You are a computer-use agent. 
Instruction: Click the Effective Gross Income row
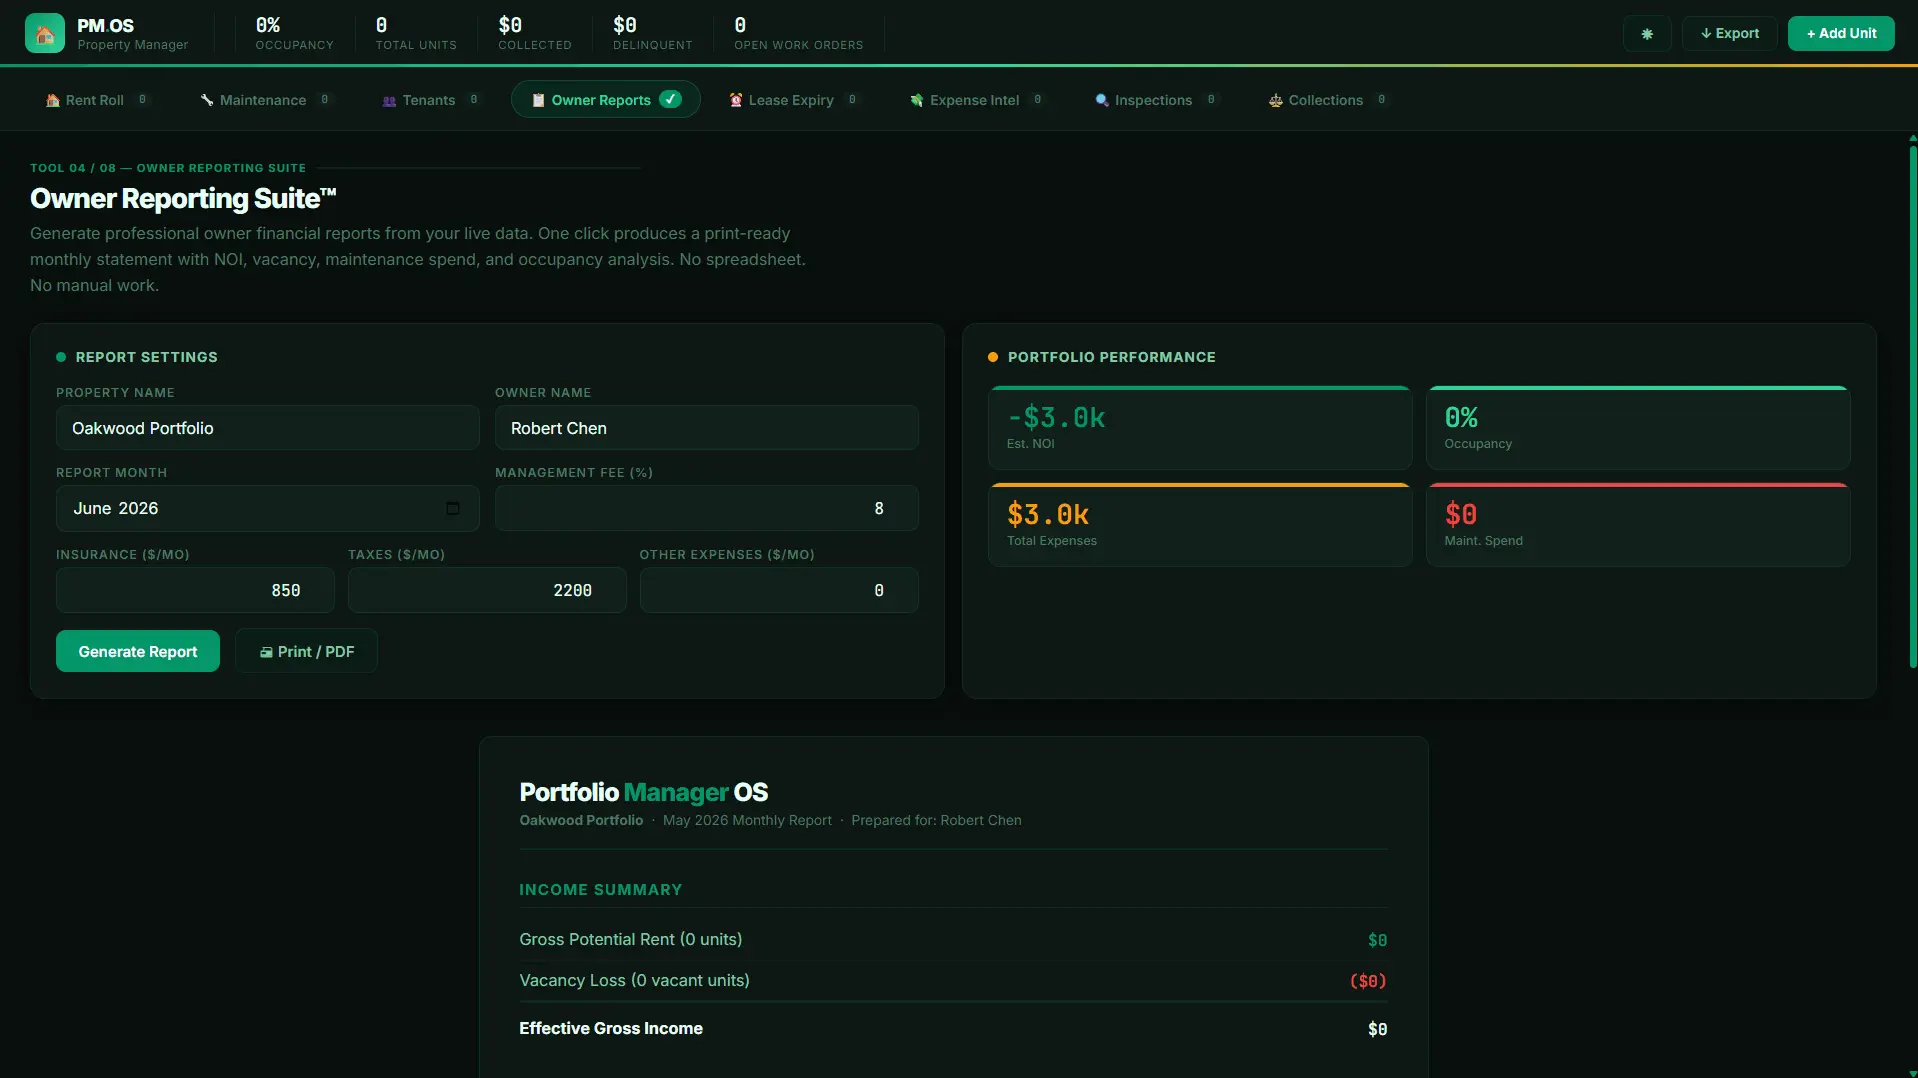(x=953, y=1029)
